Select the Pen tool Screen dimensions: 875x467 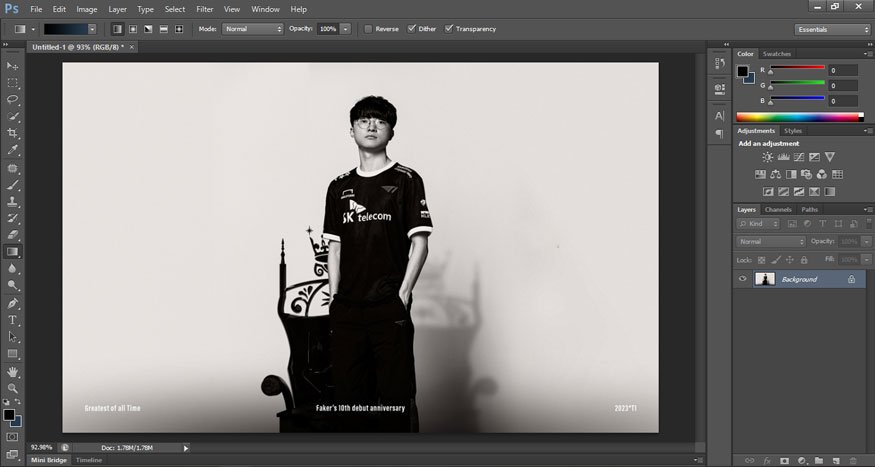(x=12, y=304)
